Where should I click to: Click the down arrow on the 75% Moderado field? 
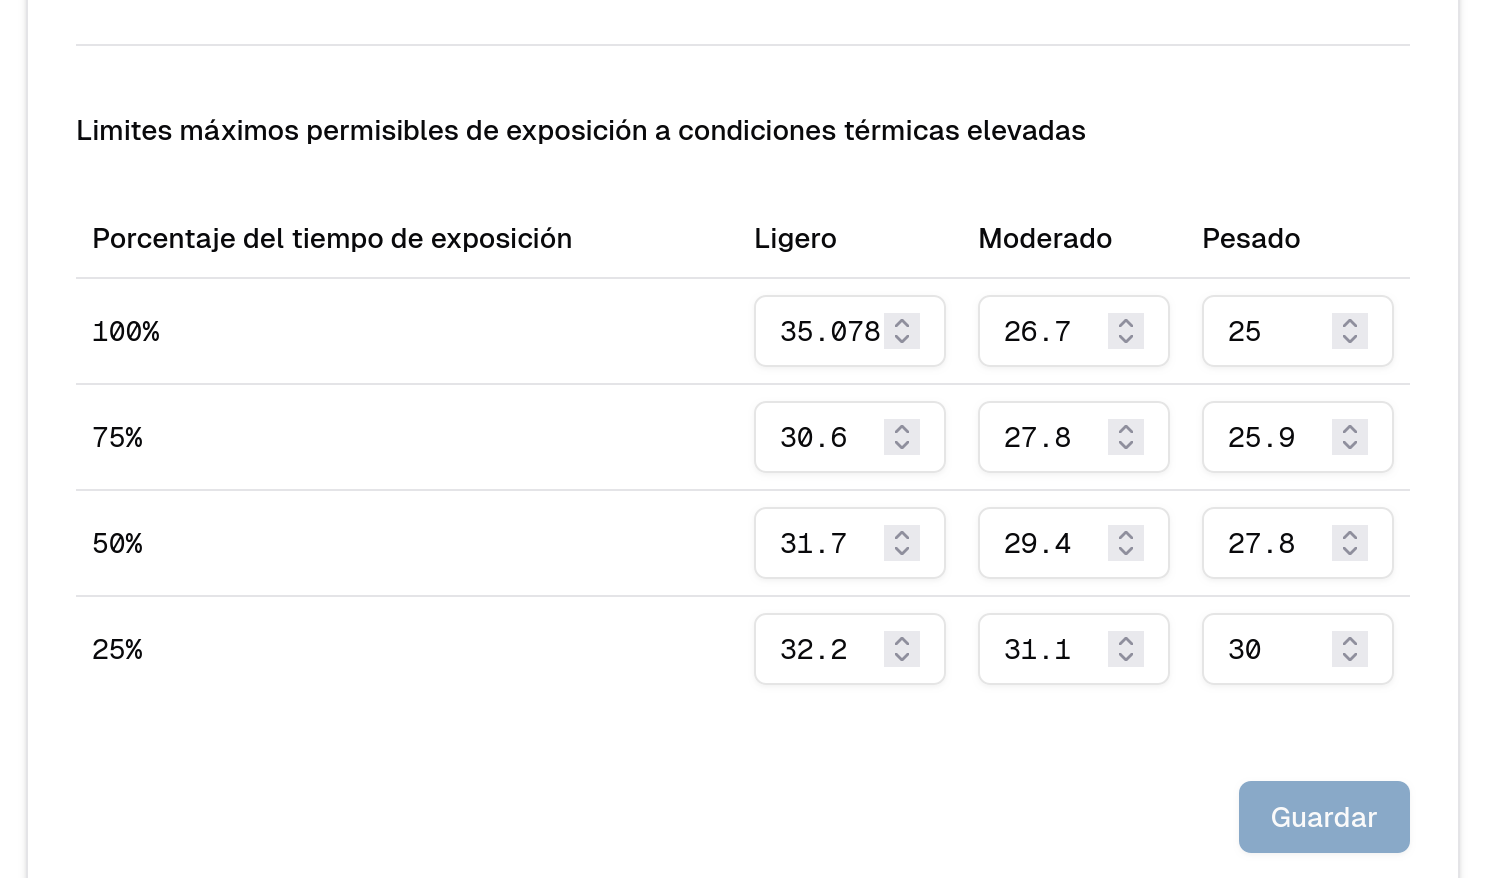[1126, 446]
